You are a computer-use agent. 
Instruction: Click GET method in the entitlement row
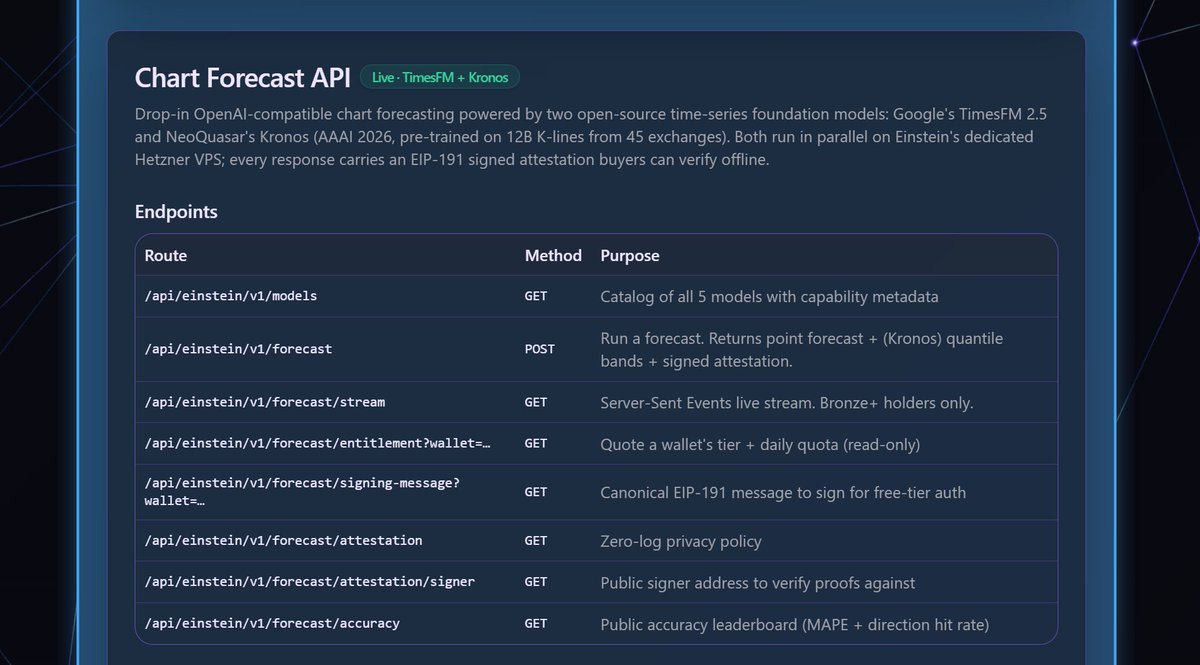(x=536, y=443)
